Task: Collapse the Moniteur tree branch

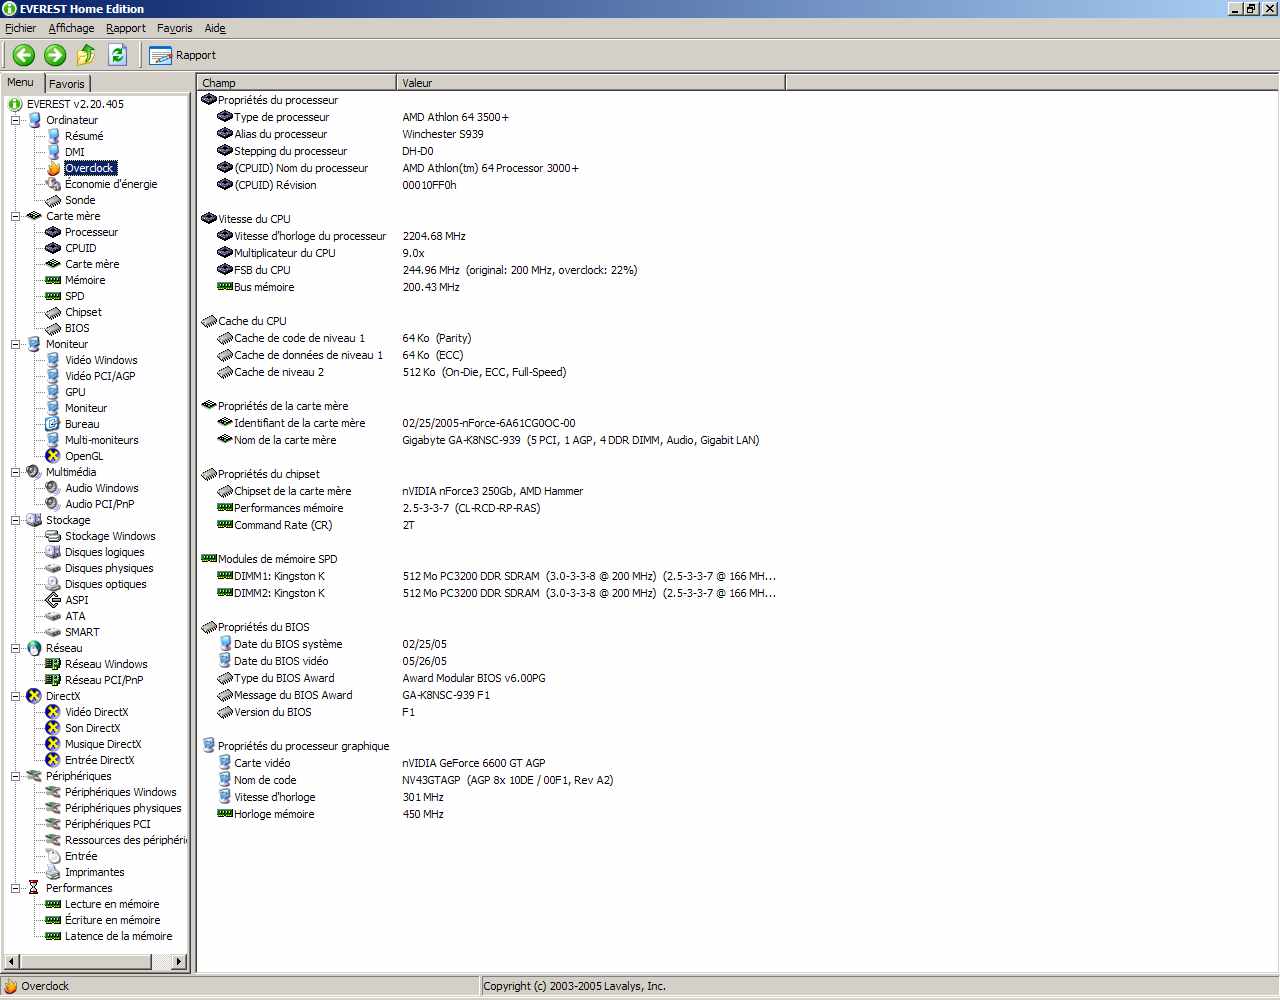Action: coord(16,344)
